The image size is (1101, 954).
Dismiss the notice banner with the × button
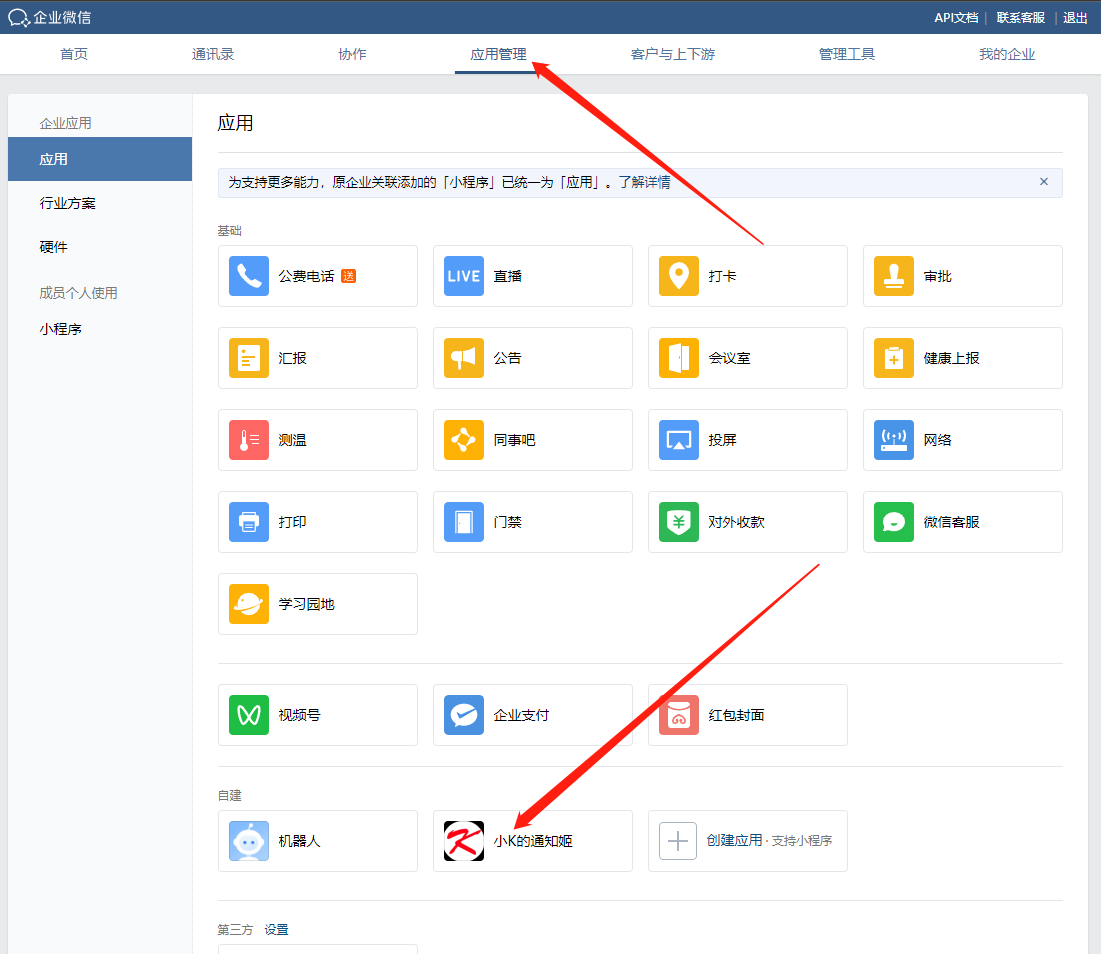point(1044,182)
